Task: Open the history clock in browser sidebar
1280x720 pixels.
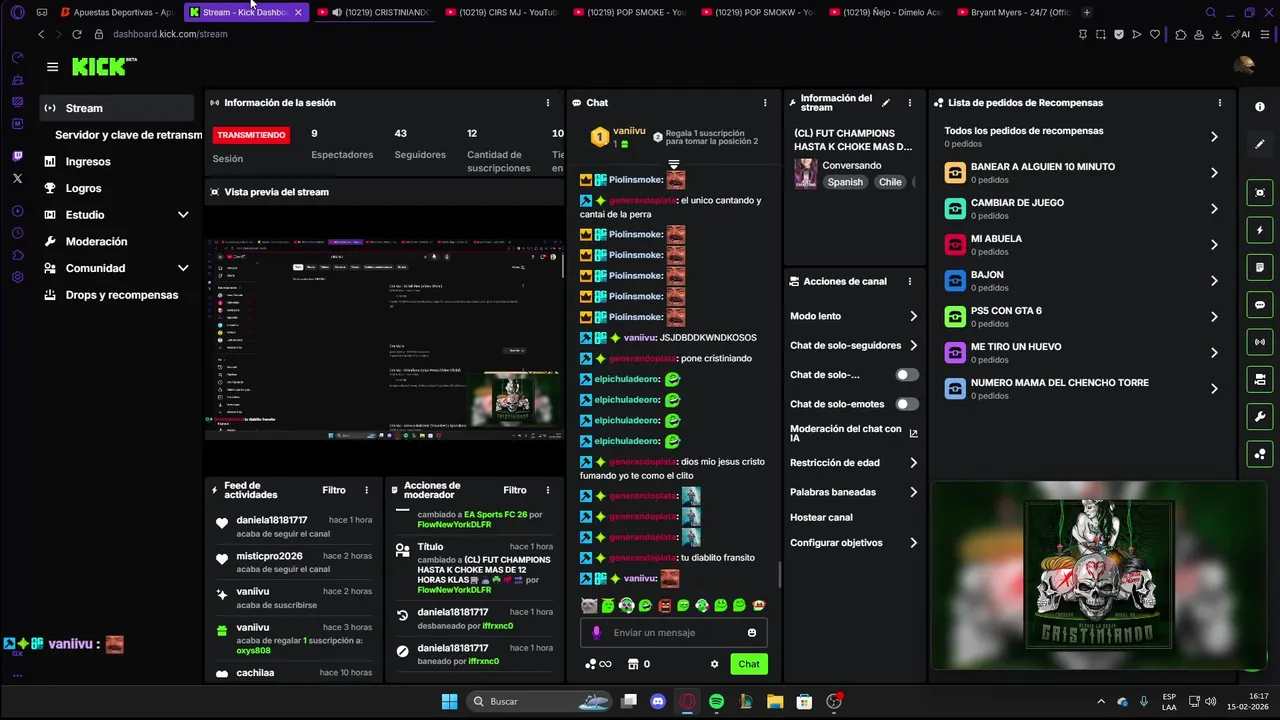Action: click(x=17, y=233)
